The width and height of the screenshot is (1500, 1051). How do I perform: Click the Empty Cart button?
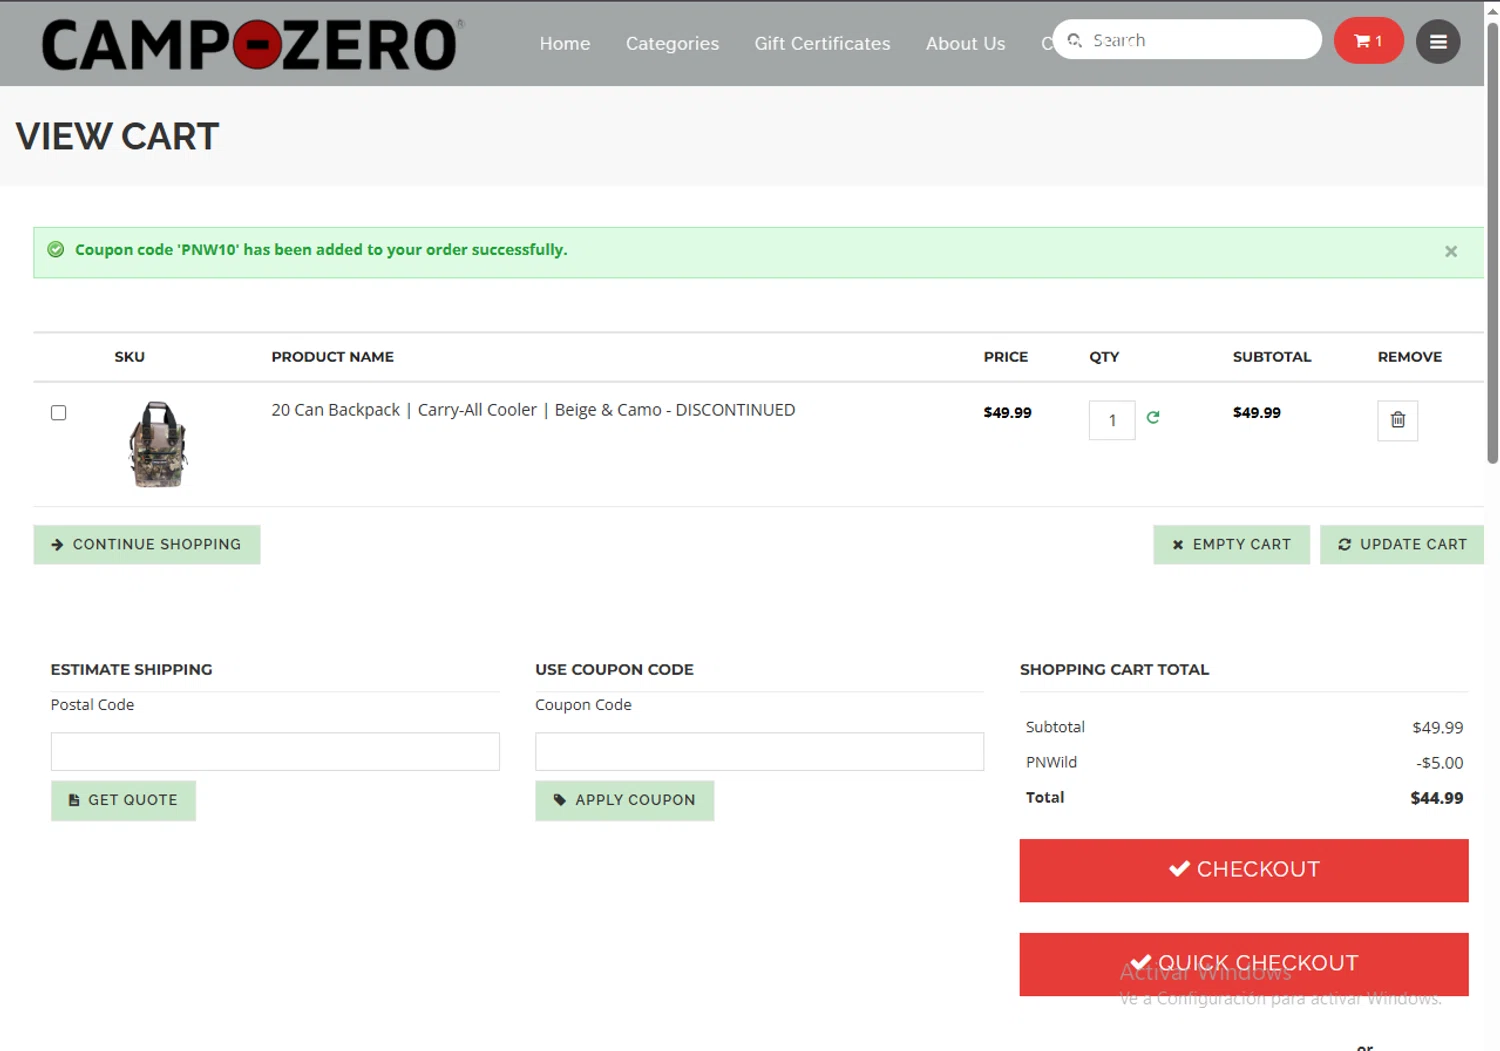(1231, 545)
